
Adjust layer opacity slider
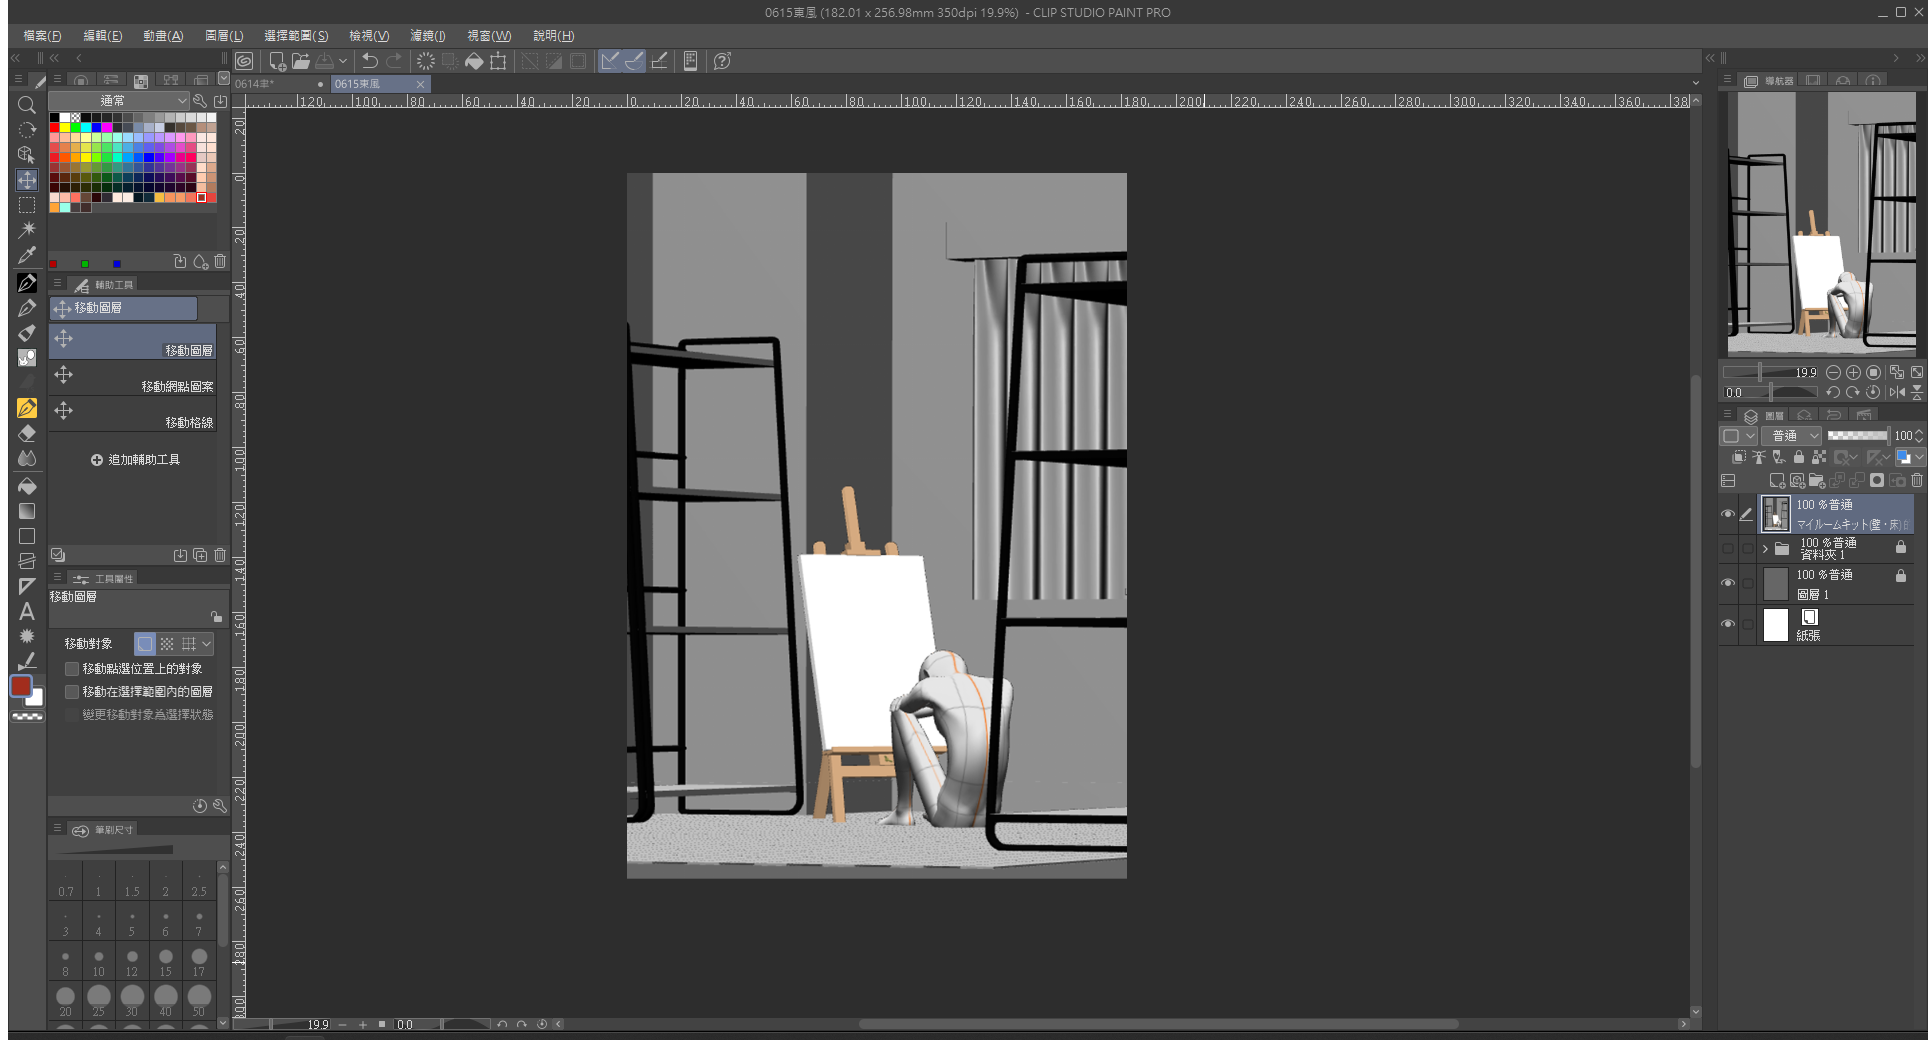tap(1857, 436)
